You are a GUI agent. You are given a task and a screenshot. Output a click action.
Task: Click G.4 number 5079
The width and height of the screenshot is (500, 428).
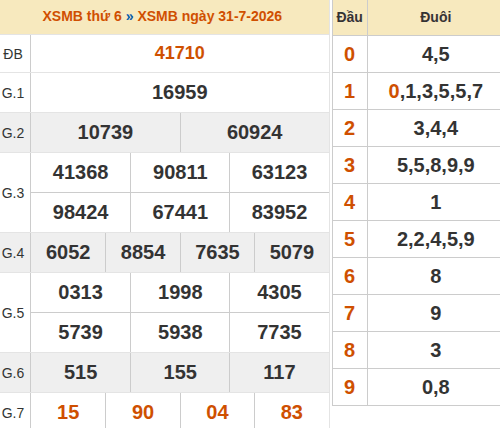(292, 252)
